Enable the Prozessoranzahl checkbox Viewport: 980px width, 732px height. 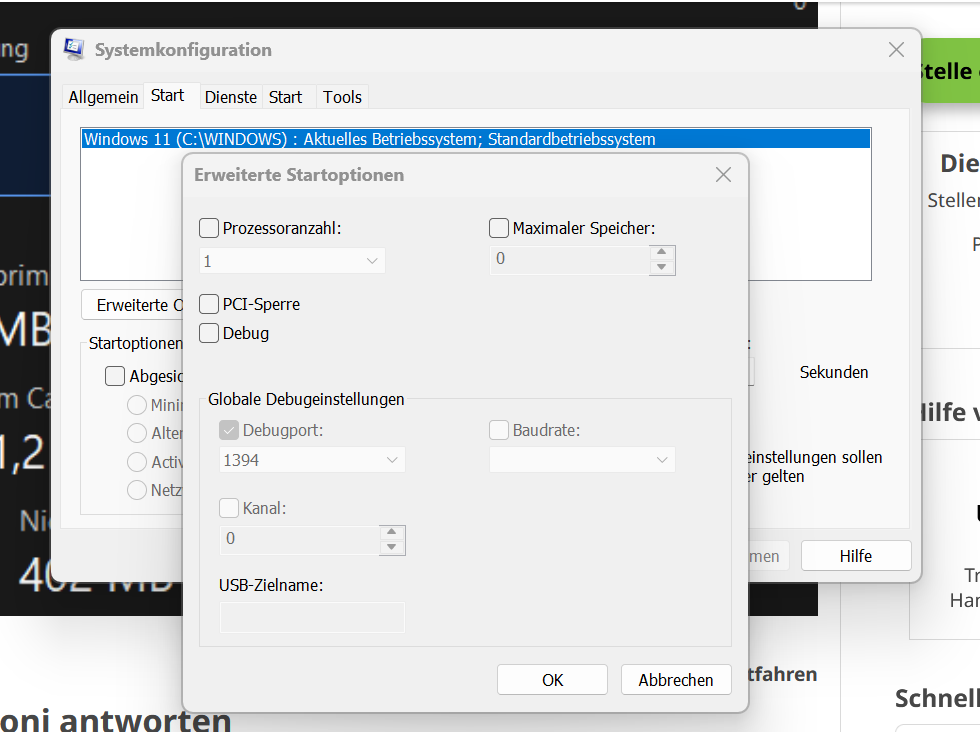click(x=209, y=228)
